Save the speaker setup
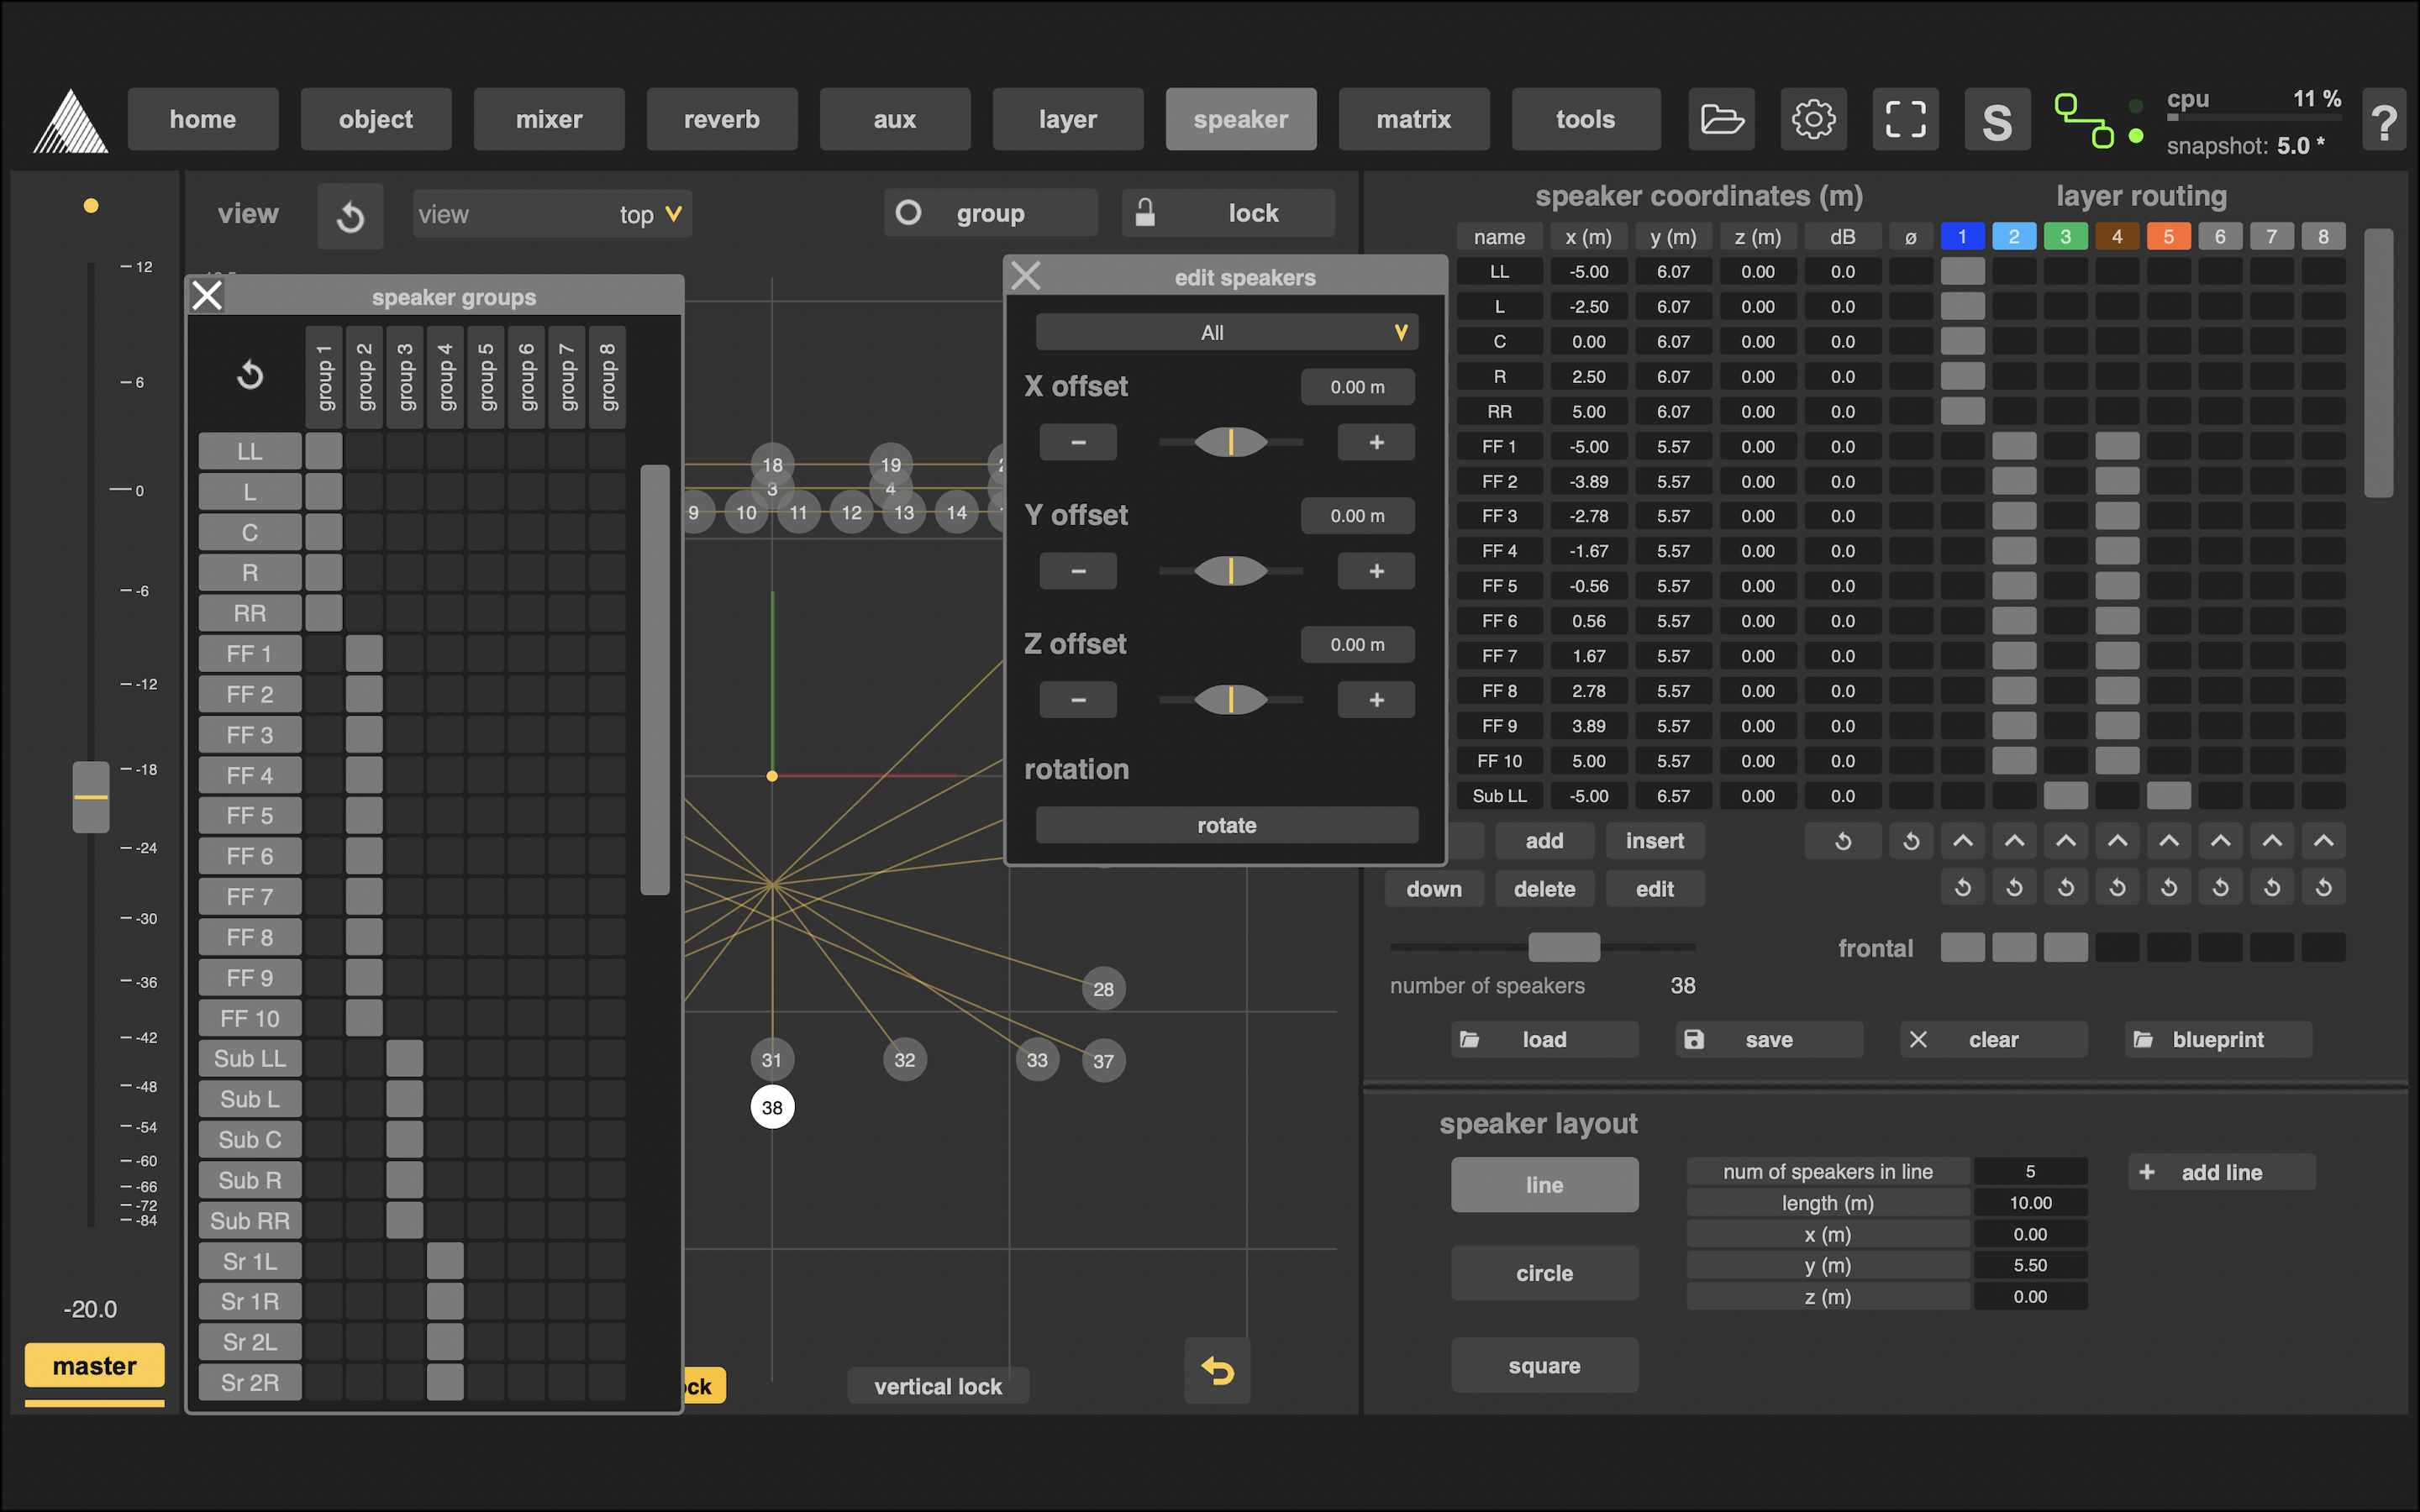Viewport: 2420px width, 1512px height. click(x=1768, y=1039)
